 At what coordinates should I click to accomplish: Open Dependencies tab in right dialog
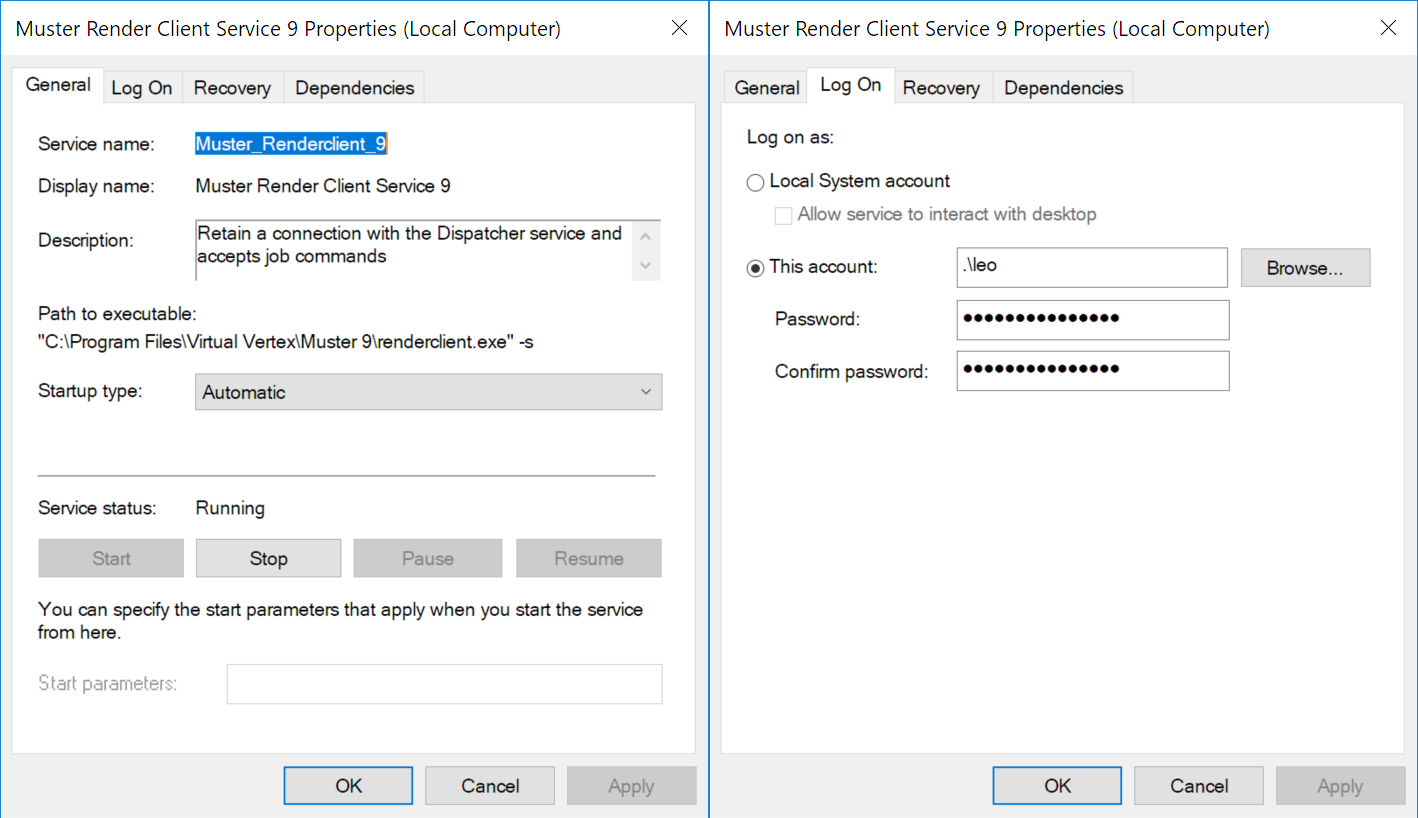[1063, 88]
